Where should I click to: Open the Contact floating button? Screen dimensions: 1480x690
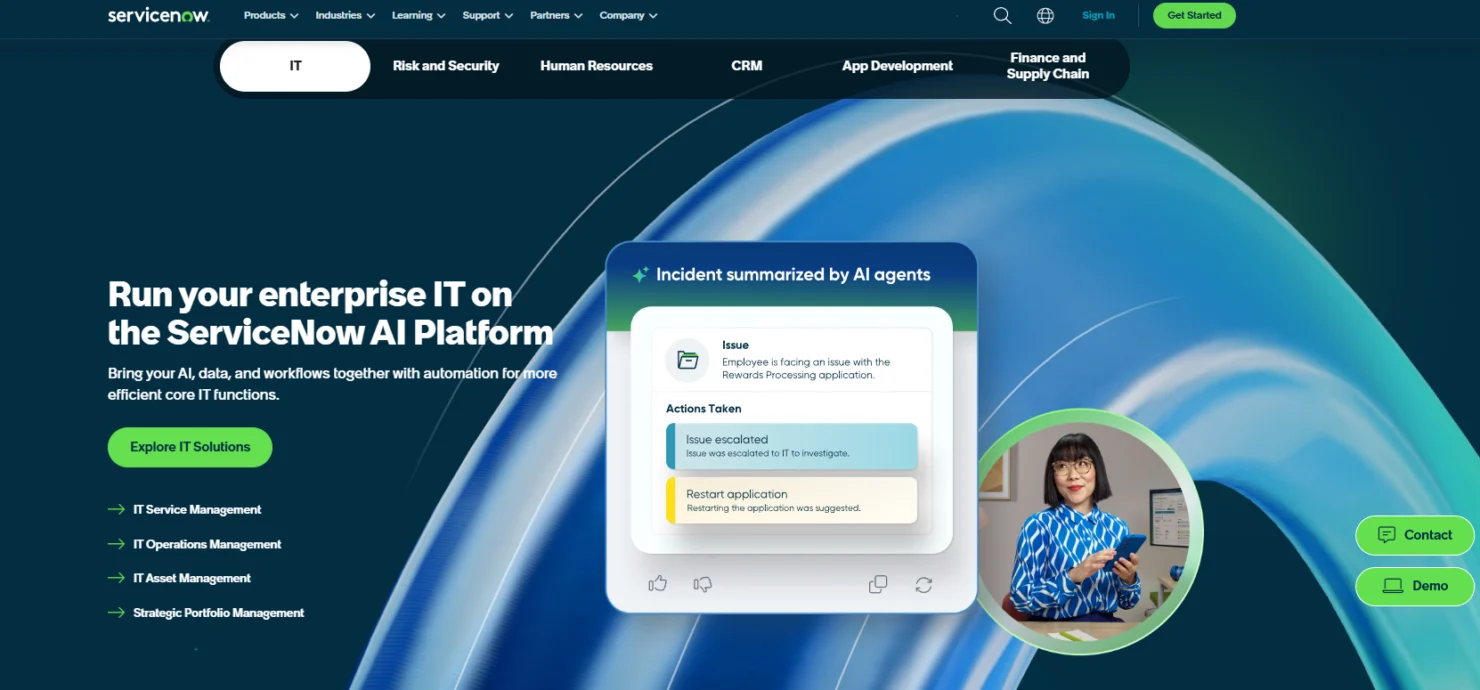1414,535
